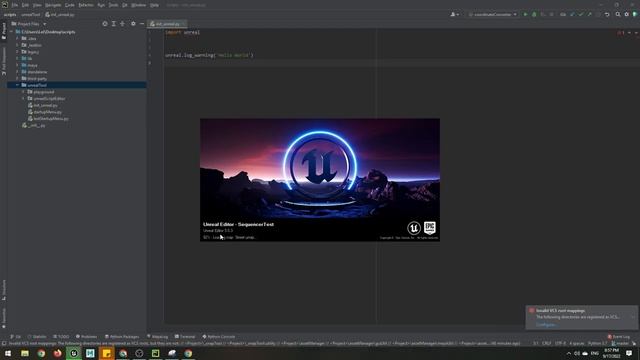Open the user account icon menu

point(454,14)
